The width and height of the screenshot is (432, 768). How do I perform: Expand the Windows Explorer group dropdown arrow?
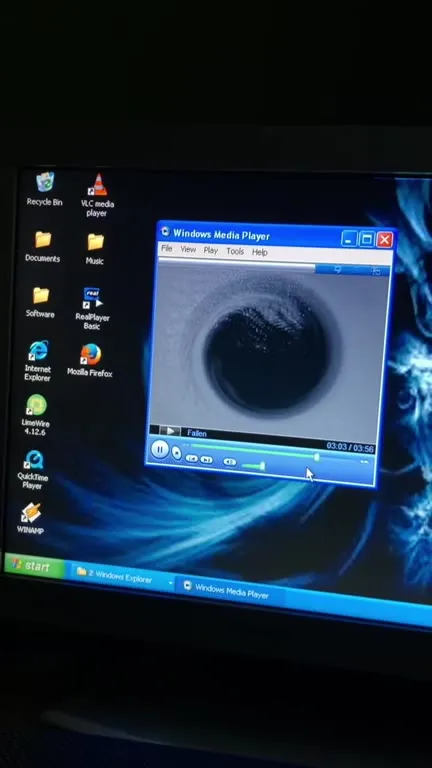click(x=170, y=583)
